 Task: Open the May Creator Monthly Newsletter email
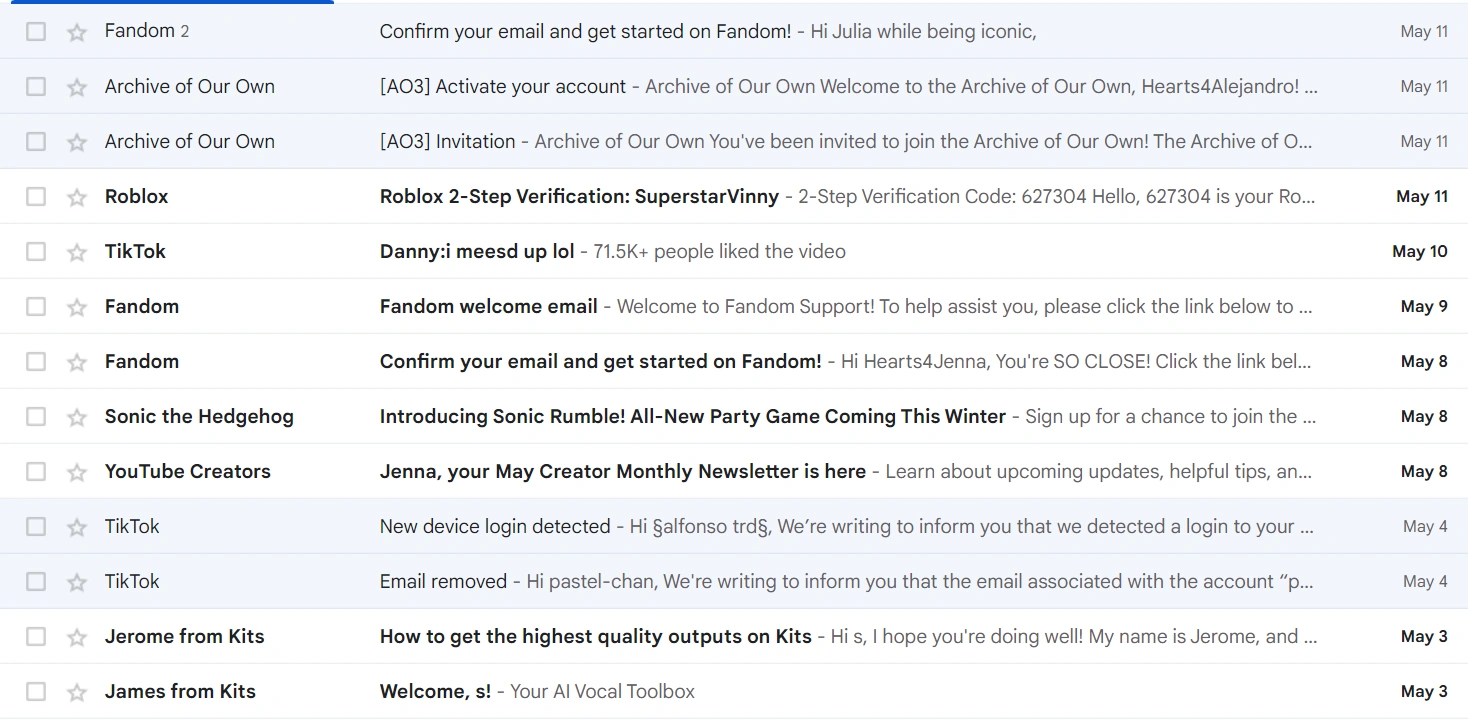[x=622, y=472]
